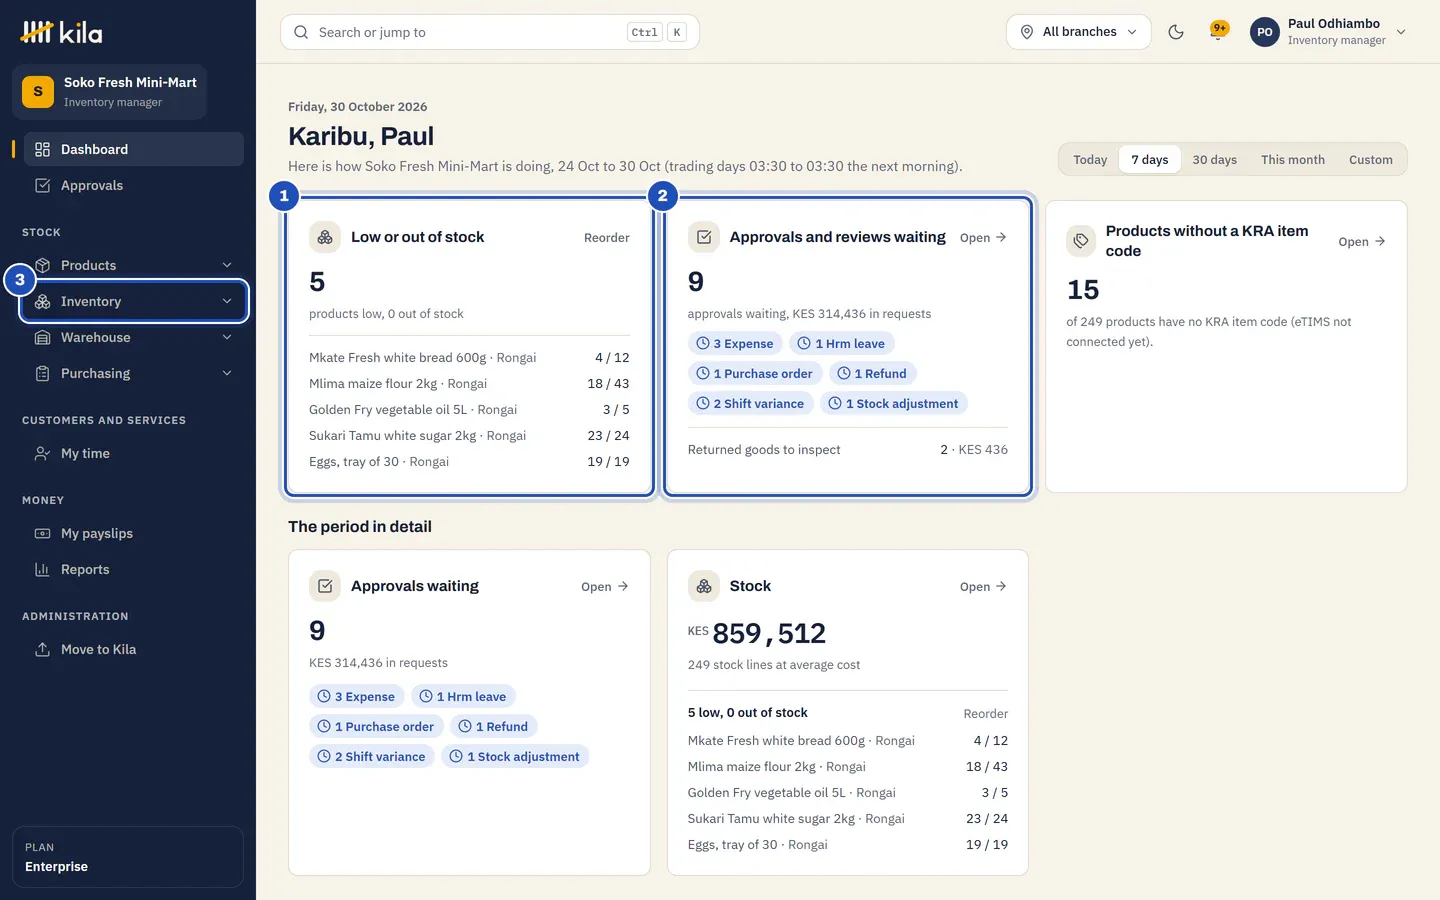Open the All branches dropdown
1440x900 pixels.
(x=1078, y=32)
